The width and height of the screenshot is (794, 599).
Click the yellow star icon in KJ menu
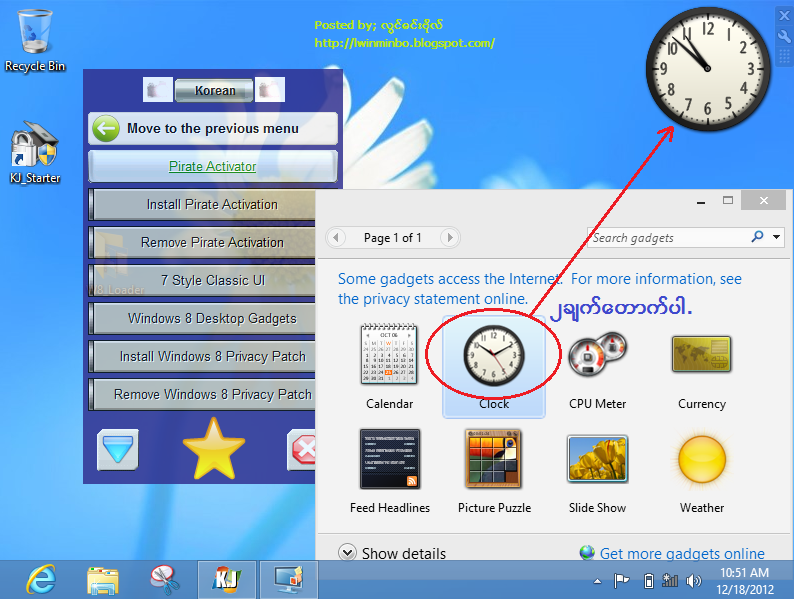[x=214, y=449]
